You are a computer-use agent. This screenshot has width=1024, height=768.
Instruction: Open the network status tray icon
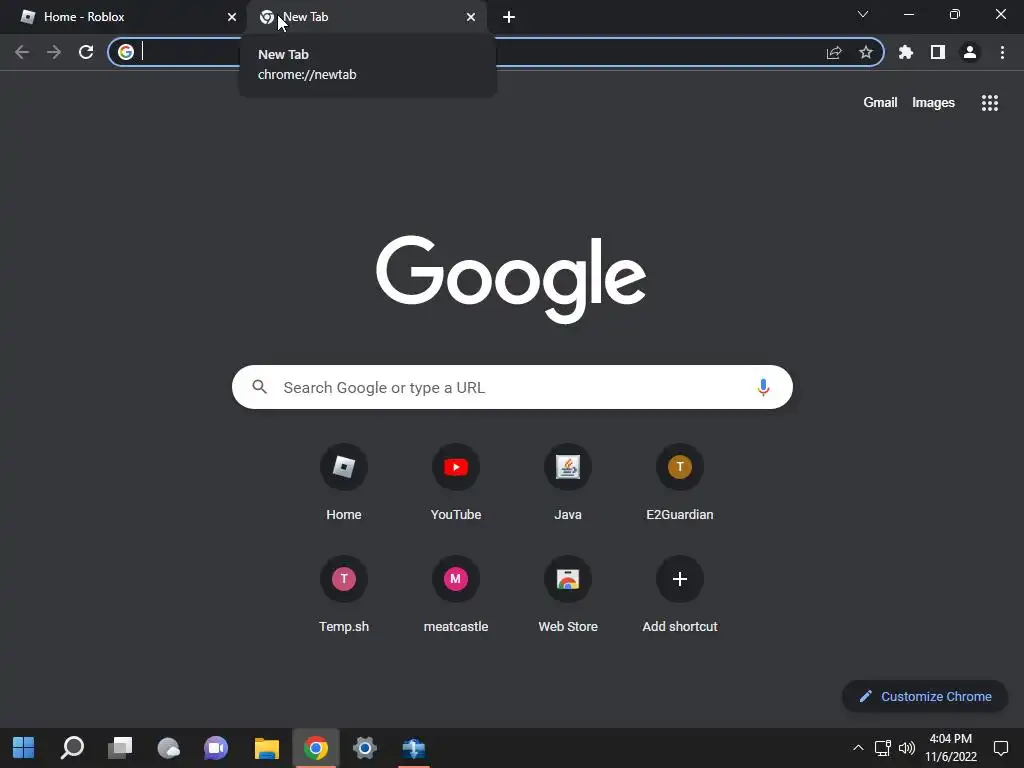point(882,748)
